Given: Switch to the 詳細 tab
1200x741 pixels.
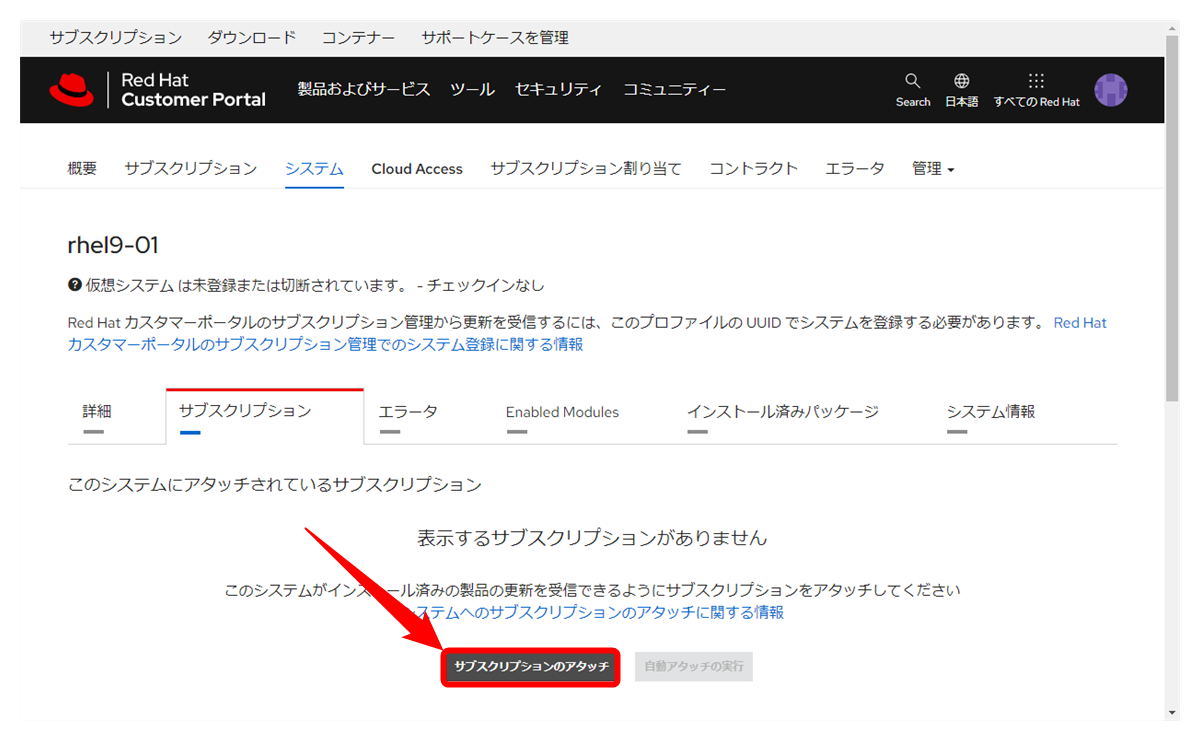Looking at the screenshot, I should 96,412.
